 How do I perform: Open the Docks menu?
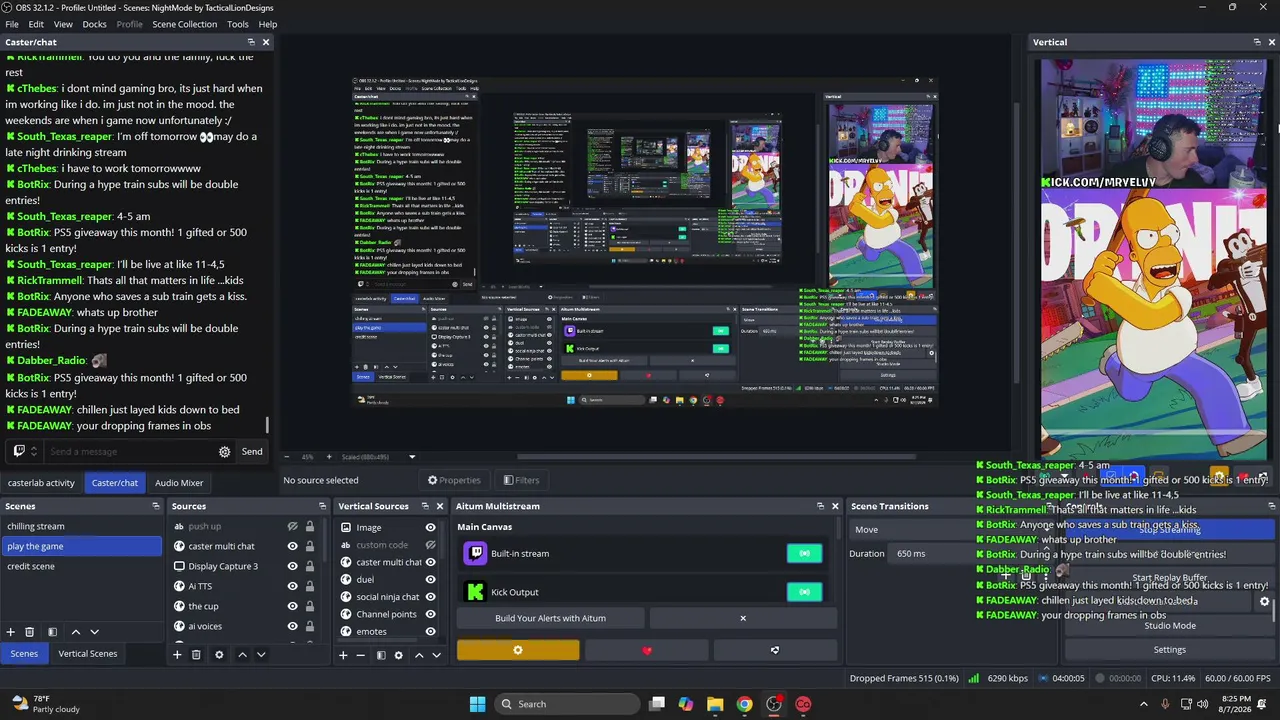94,24
